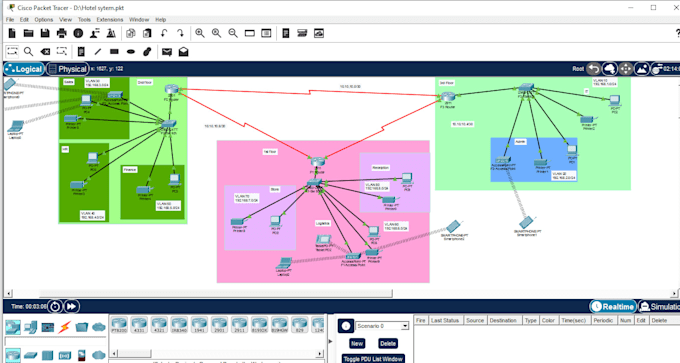Click the Last Status column header

[445, 320]
